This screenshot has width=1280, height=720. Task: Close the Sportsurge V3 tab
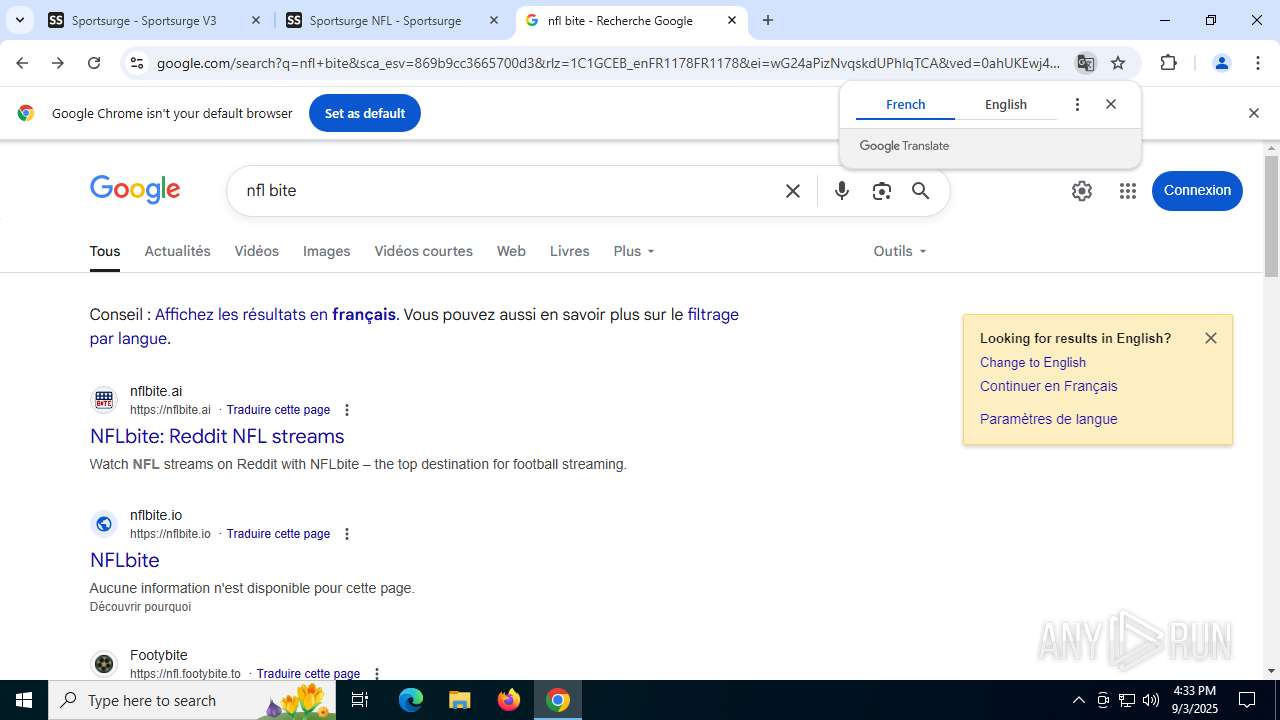pos(256,20)
